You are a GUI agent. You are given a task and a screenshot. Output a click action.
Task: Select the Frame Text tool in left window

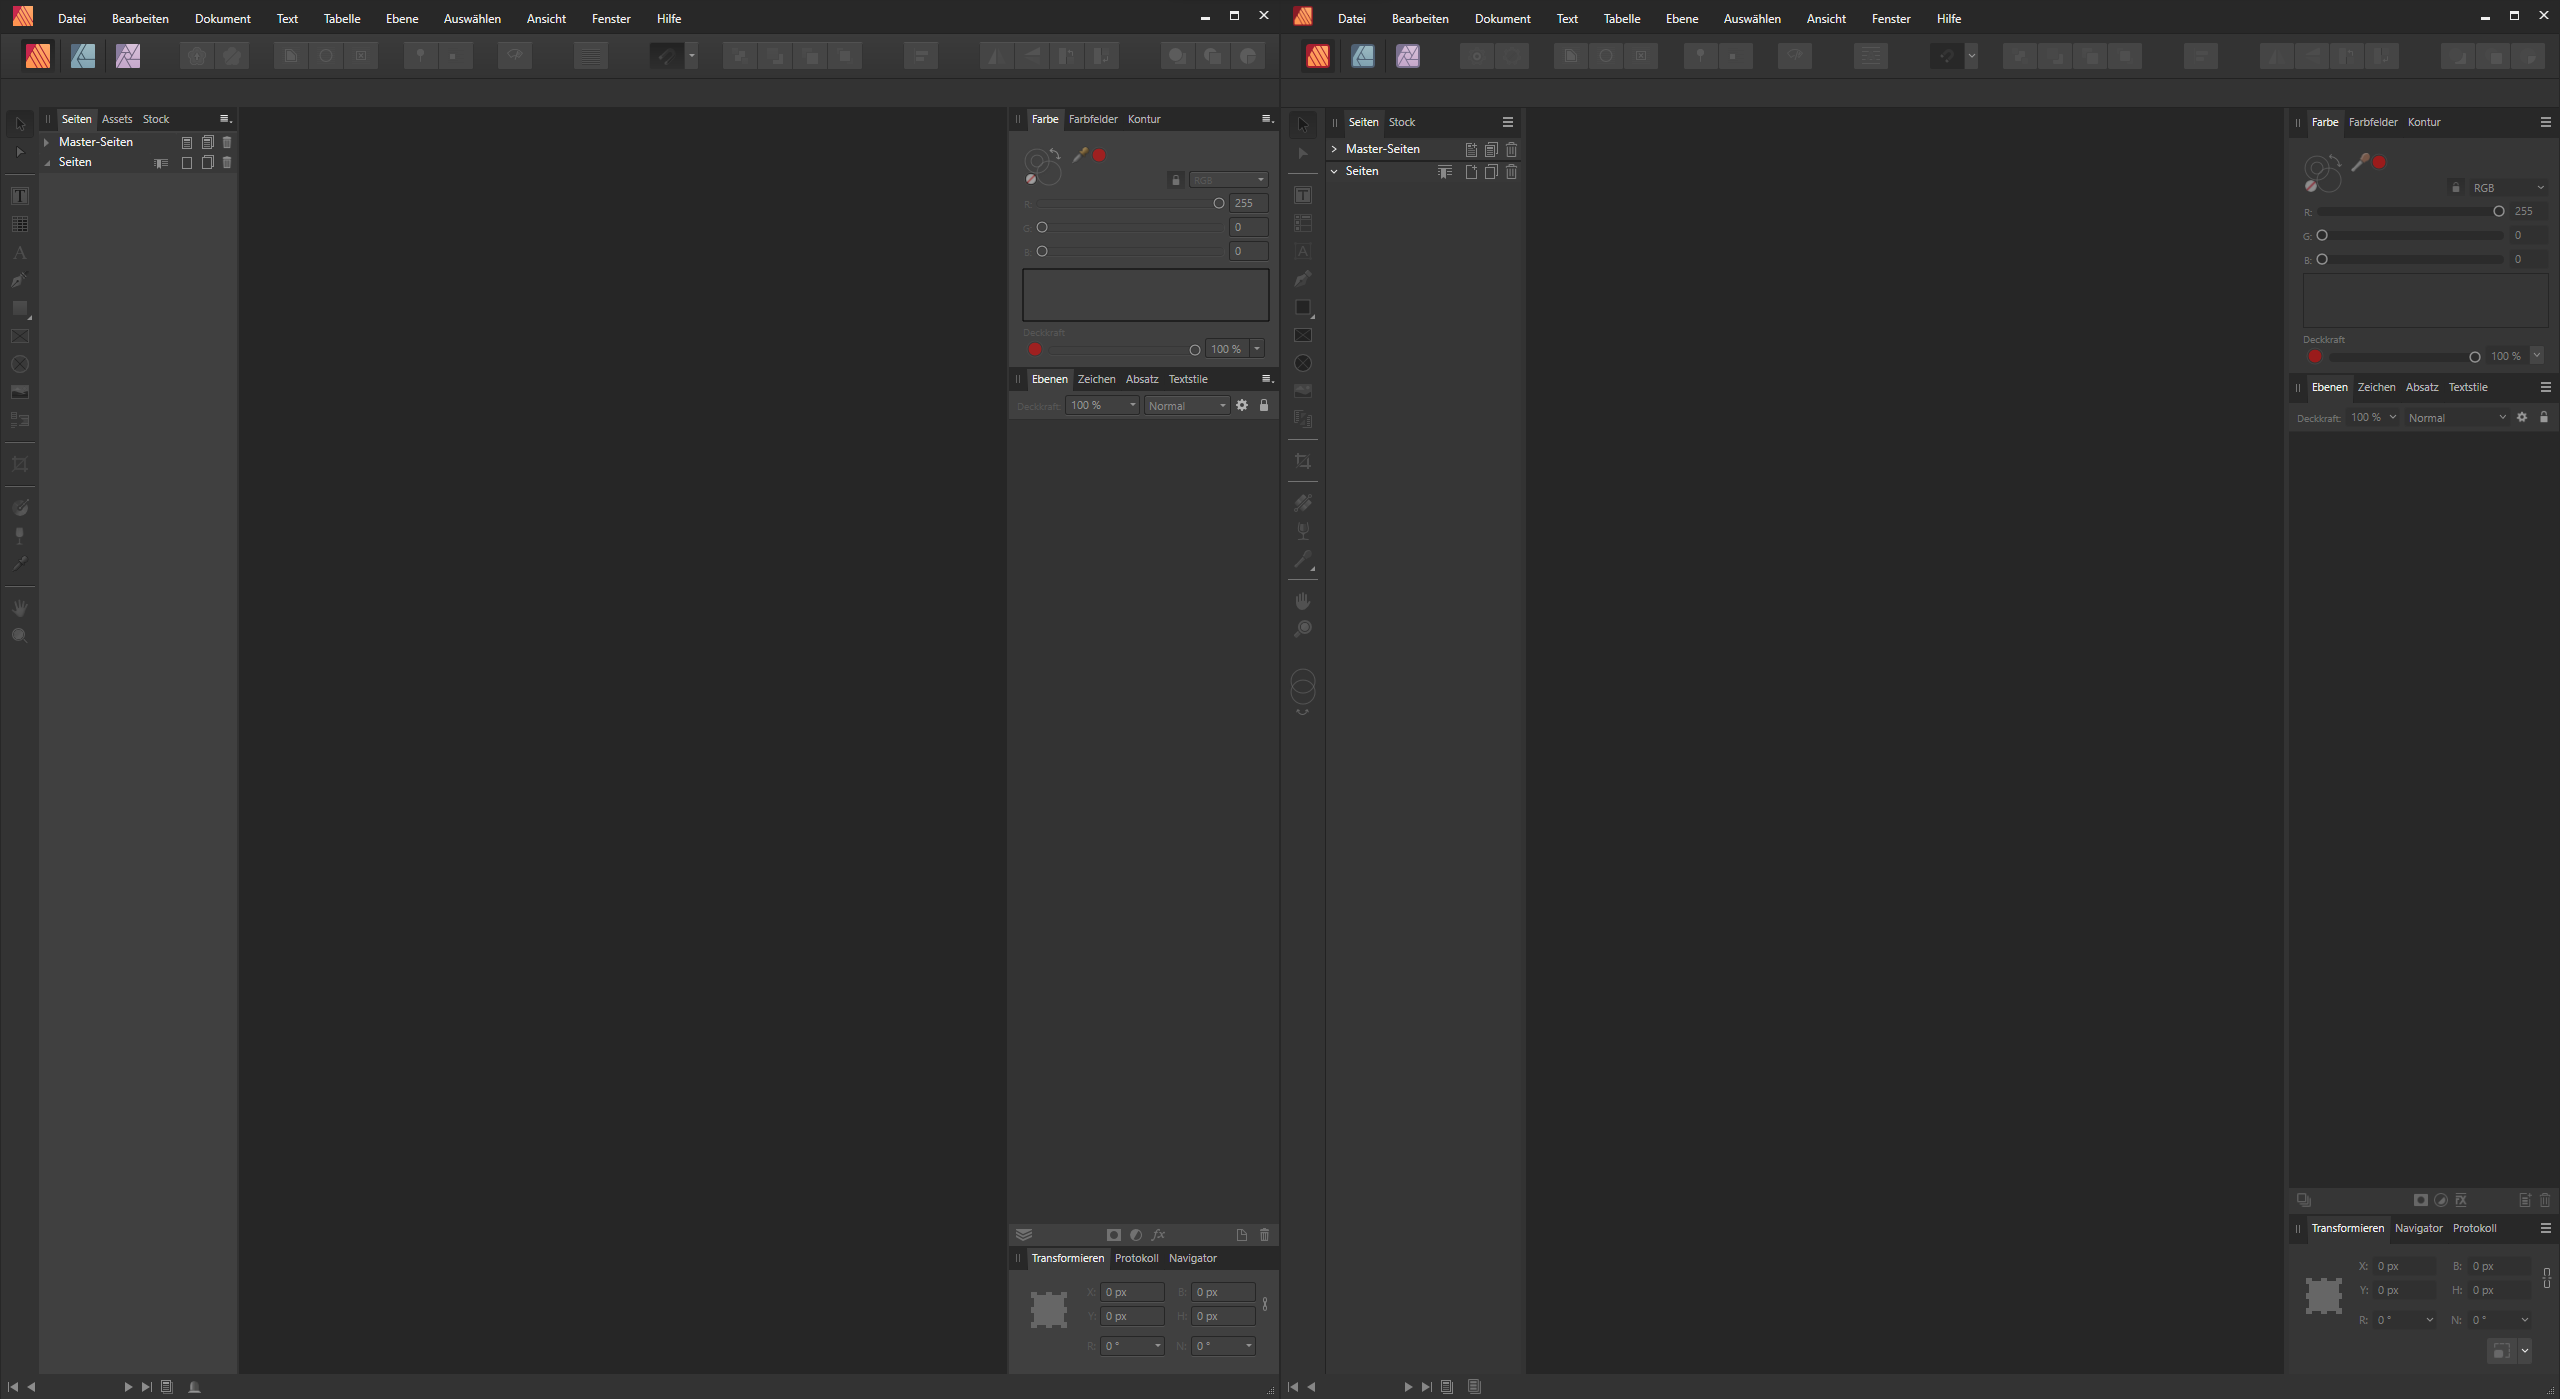point(19,196)
